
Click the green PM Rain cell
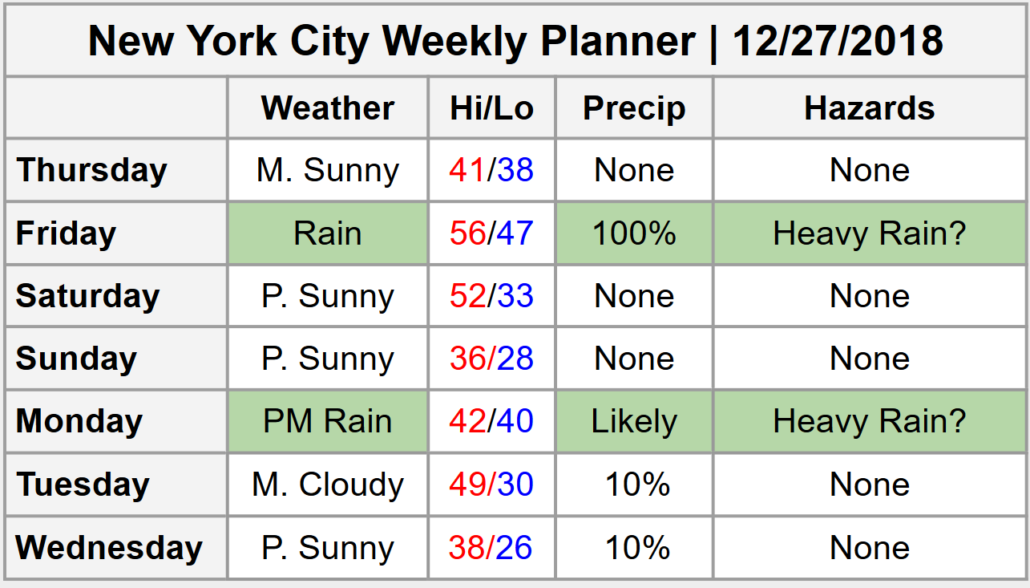(x=328, y=421)
